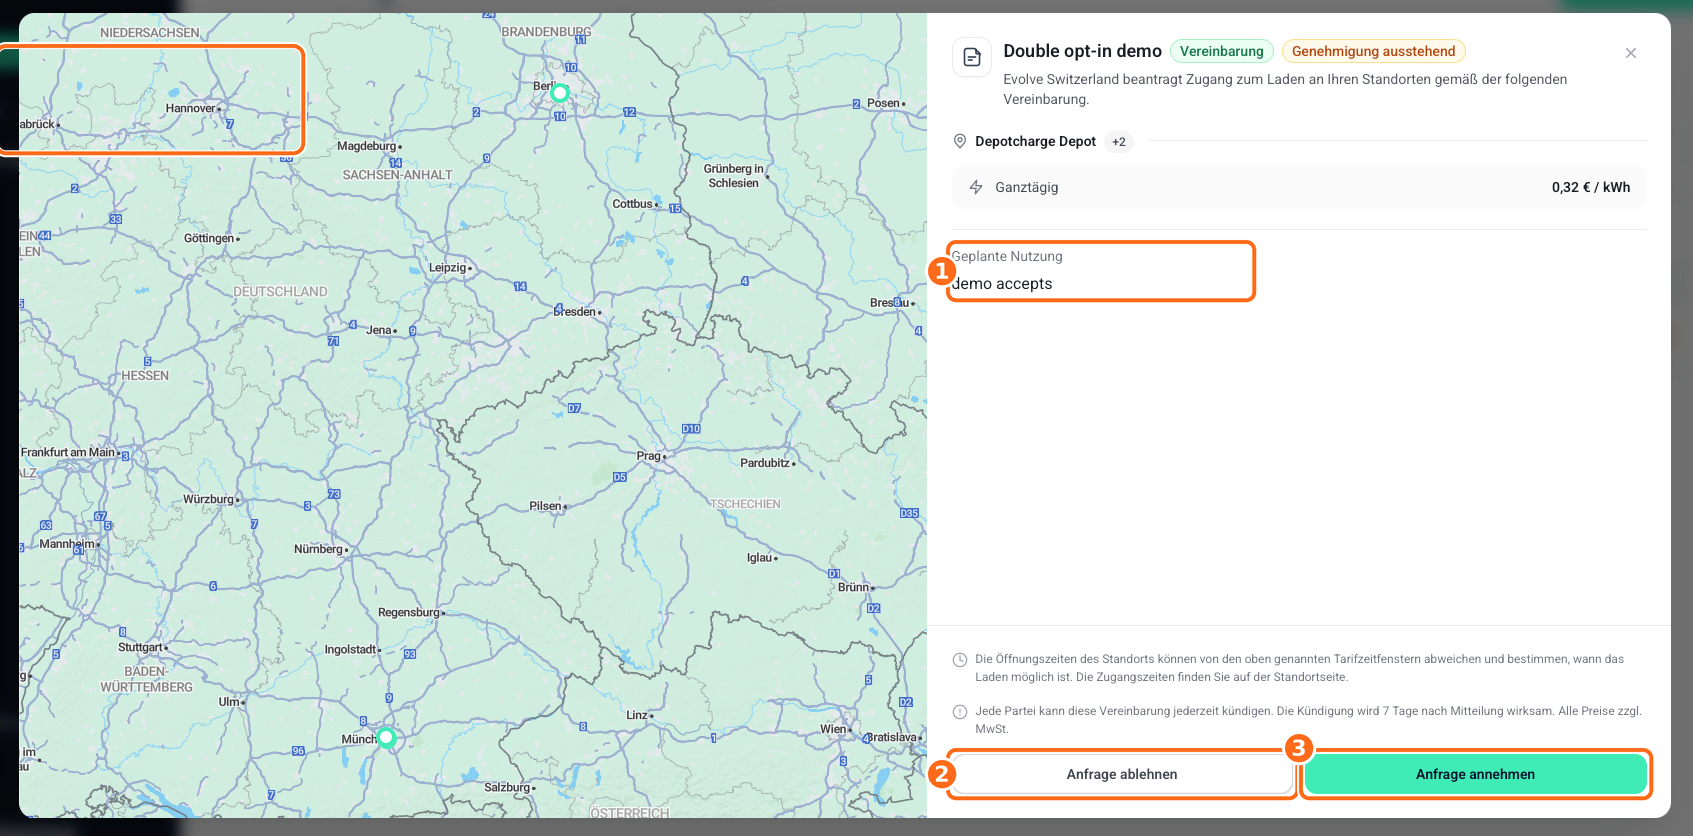
Task: Click the Double opt-in demo title
Action: tap(1082, 51)
